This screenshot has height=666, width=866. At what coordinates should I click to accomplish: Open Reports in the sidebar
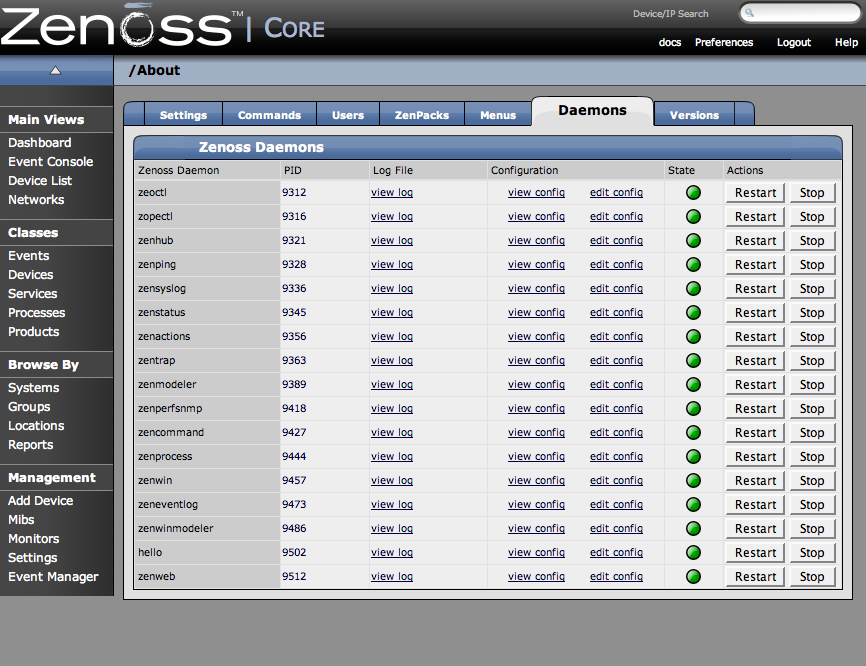pyautogui.click(x=30, y=445)
